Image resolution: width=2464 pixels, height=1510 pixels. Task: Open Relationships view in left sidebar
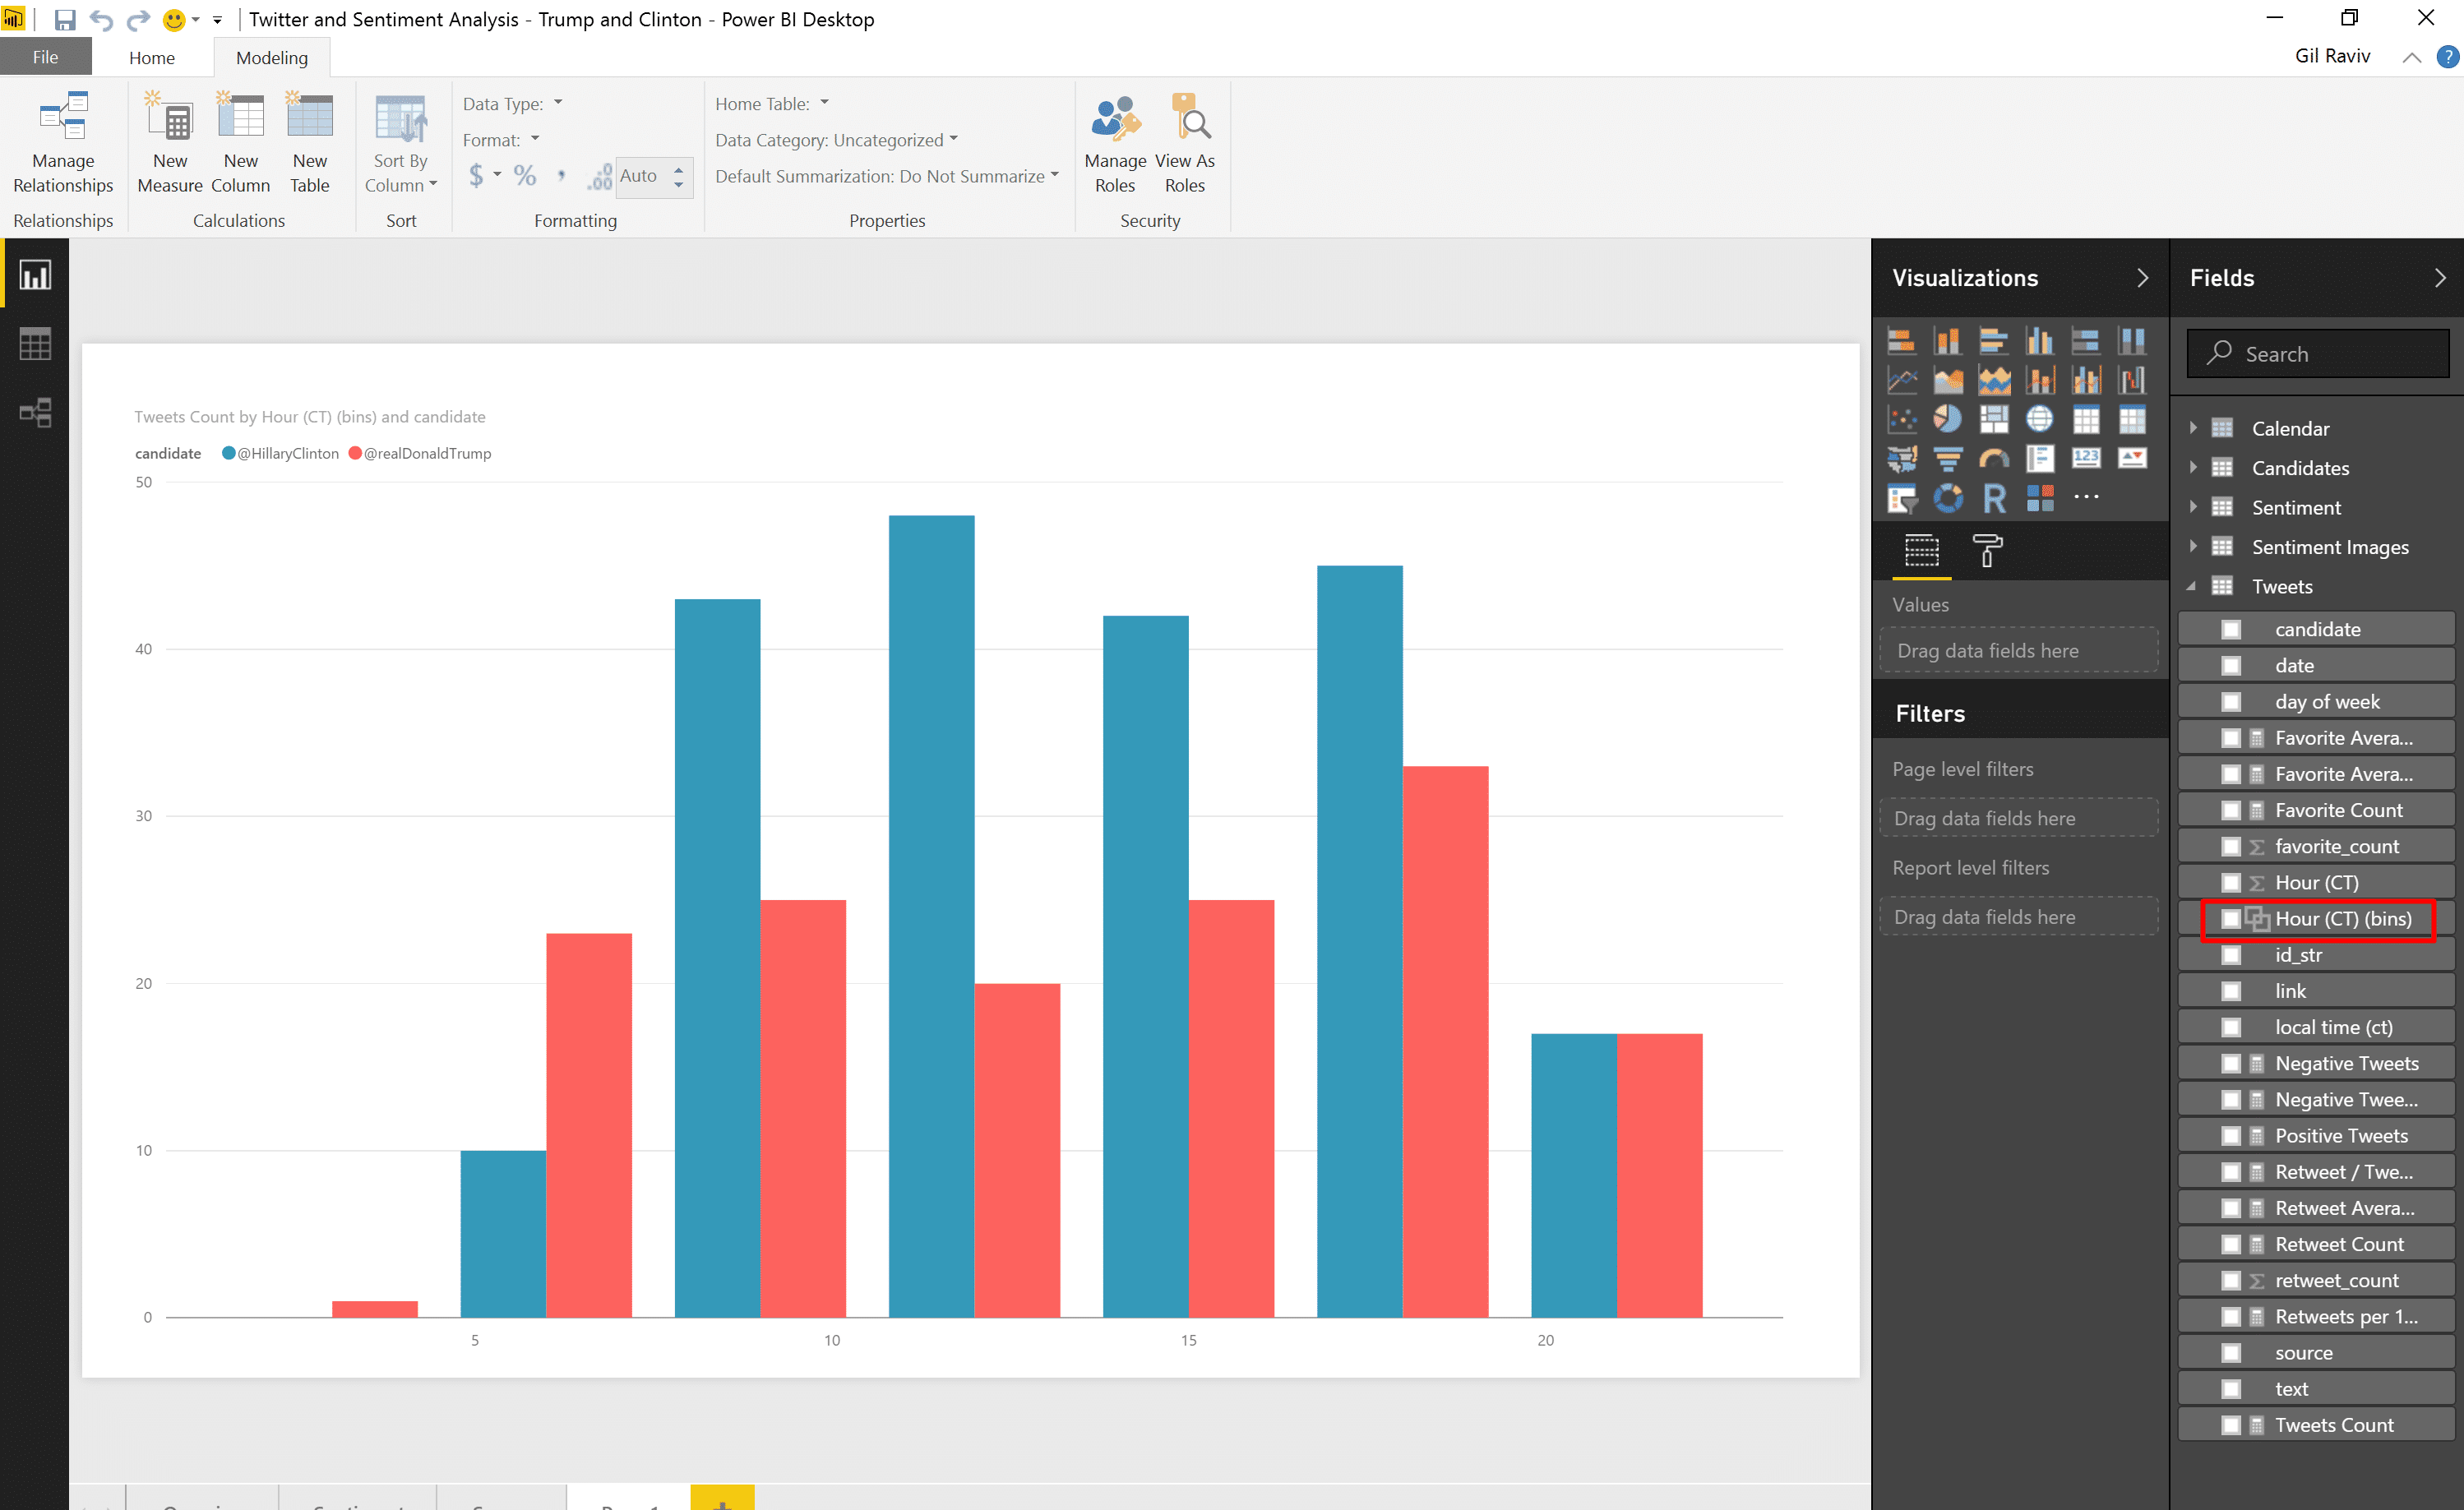pos(35,412)
